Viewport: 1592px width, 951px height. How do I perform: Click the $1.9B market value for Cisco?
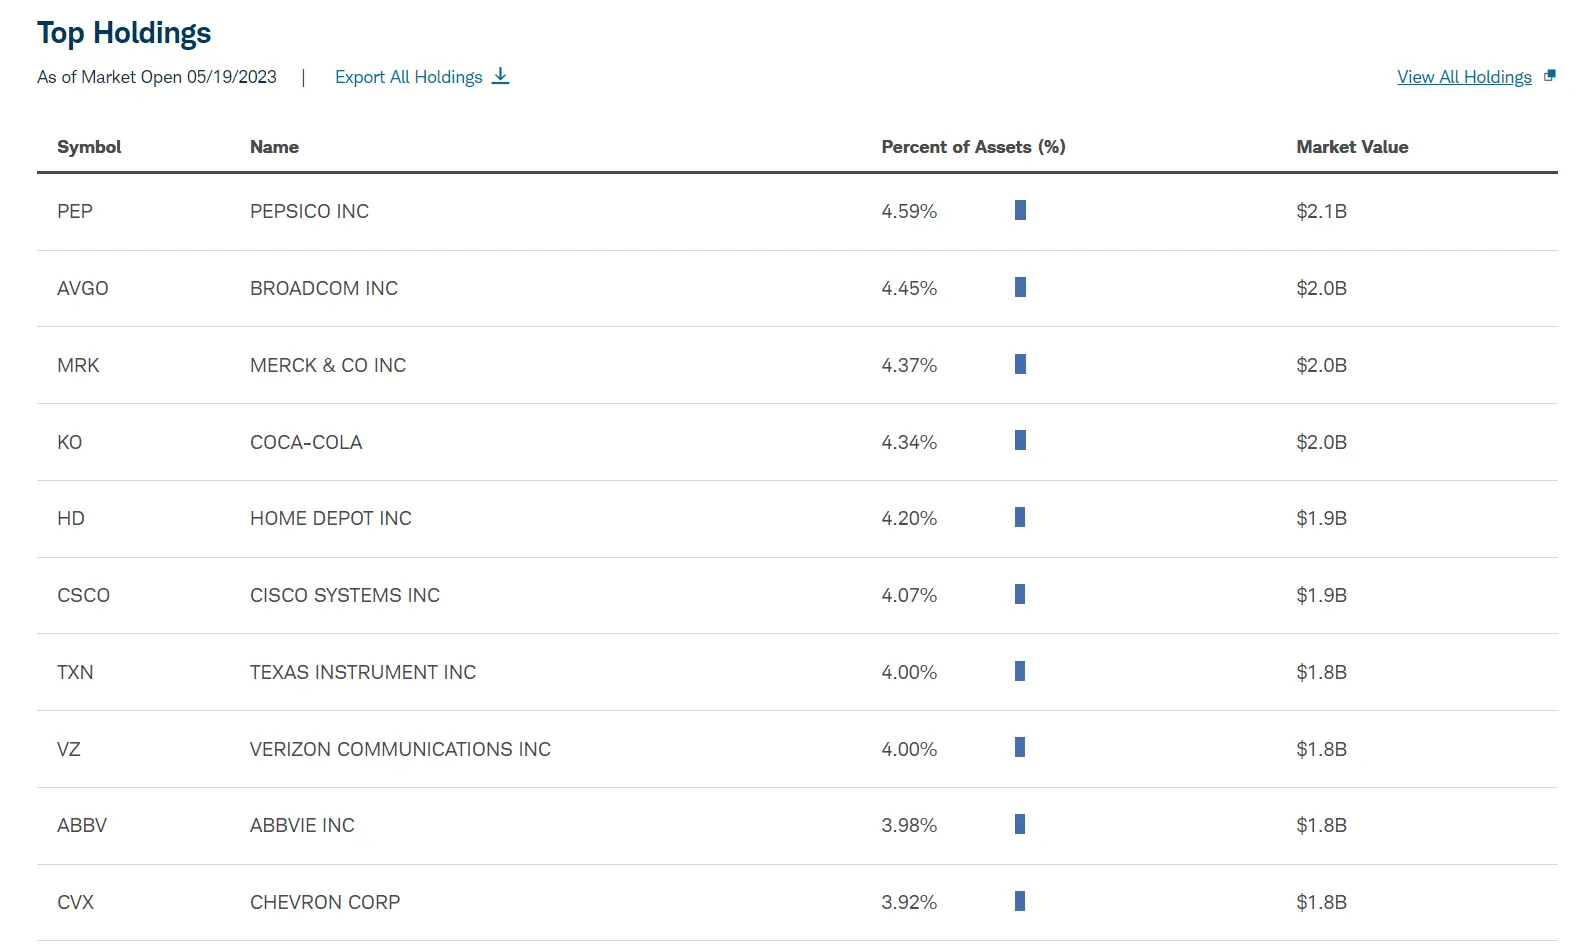pos(1322,595)
